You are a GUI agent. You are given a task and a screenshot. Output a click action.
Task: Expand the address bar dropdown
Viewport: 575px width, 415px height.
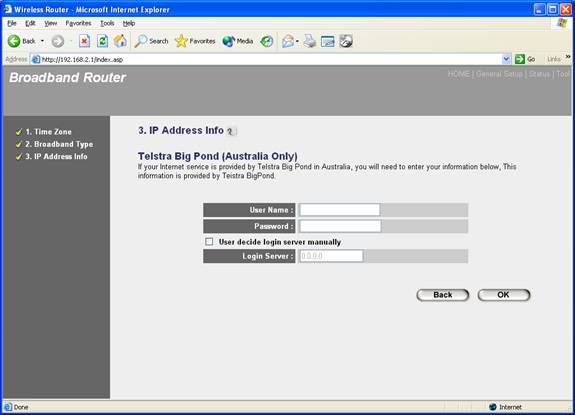pyautogui.click(x=506, y=59)
